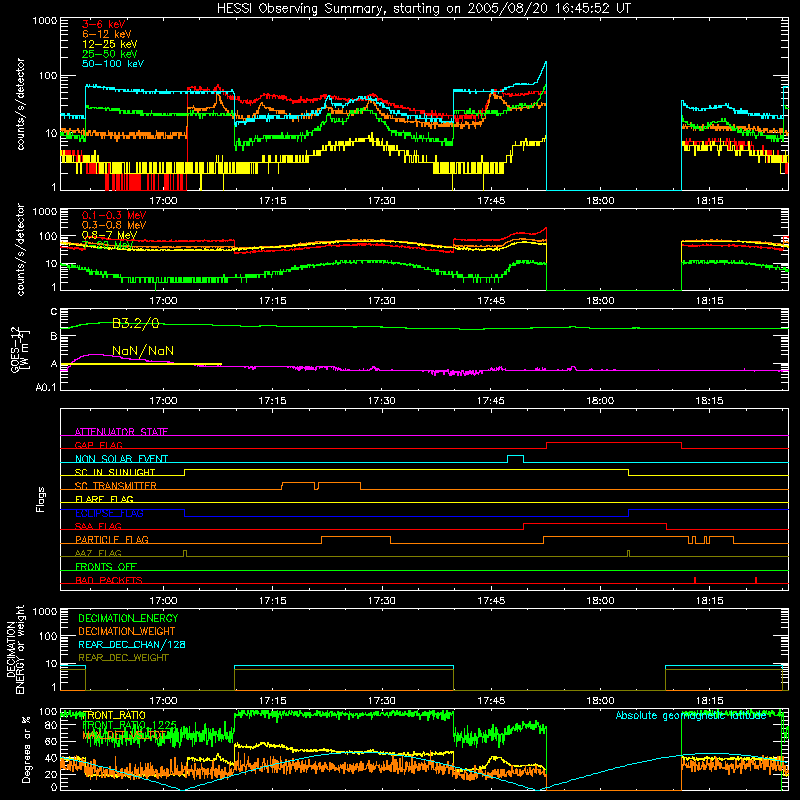This screenshot has height=800, width=800.
Task: Click the orange MAX_DET_VS_TOT legend label
Action: (124, 735)
